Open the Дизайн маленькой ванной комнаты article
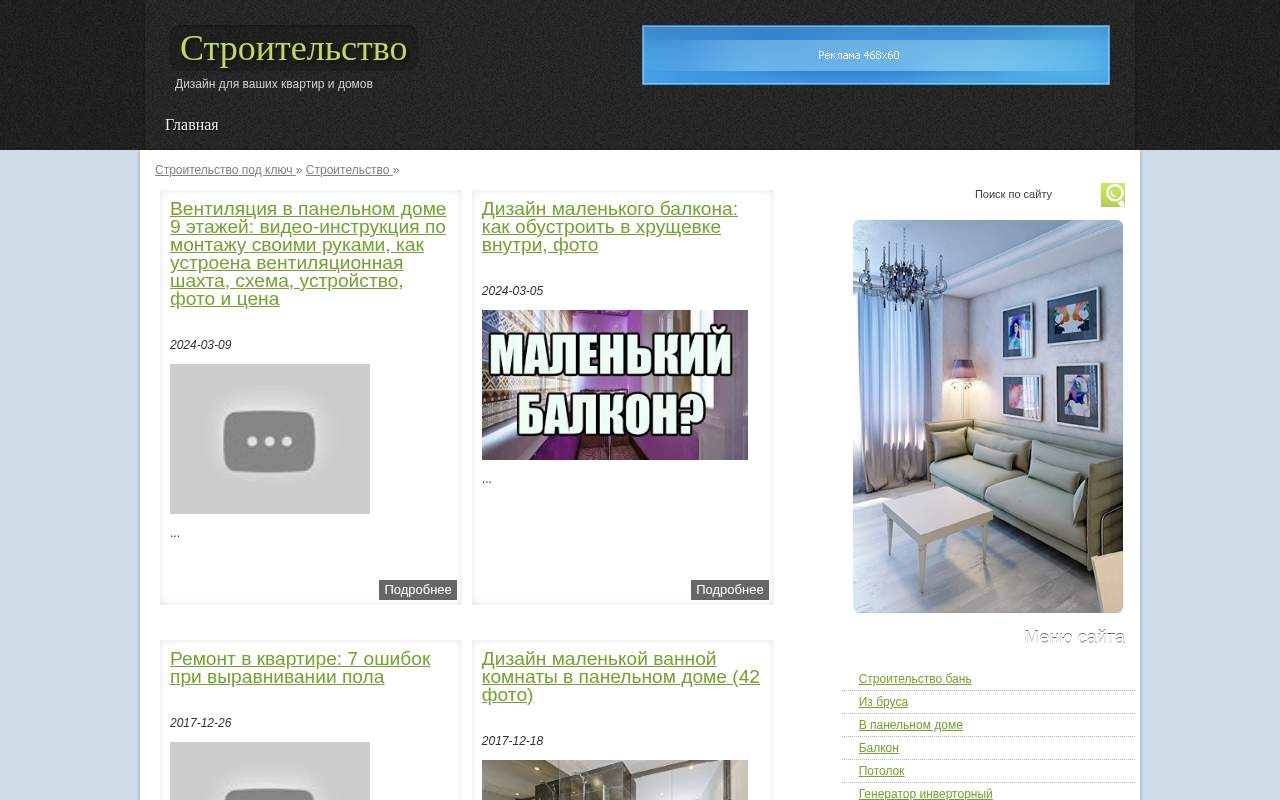This screenshot has height=800, width=1280. tap(621, 677)
